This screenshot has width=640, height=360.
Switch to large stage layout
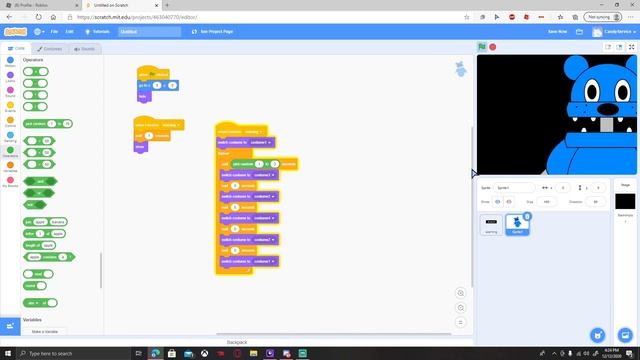619,47
